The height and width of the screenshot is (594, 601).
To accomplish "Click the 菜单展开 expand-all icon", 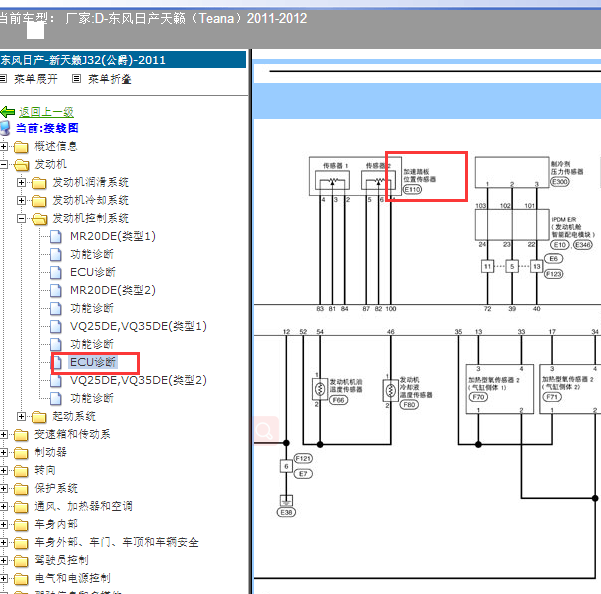I will pyautogui.click(x=3, y=79).
